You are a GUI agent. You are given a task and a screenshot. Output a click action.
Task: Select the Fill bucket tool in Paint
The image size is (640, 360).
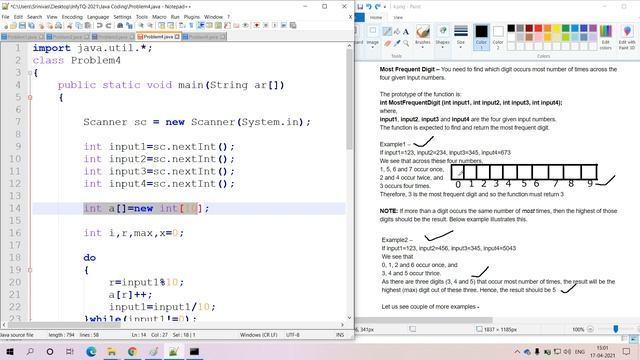(397, 32)
